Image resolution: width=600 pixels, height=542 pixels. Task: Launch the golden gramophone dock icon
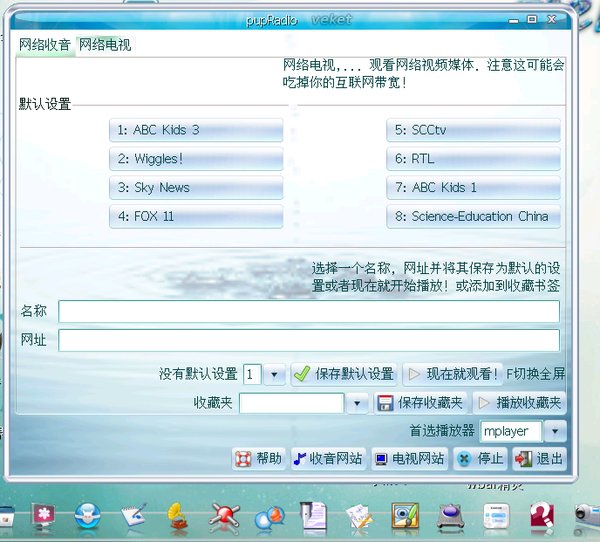[x=177, y=515]
